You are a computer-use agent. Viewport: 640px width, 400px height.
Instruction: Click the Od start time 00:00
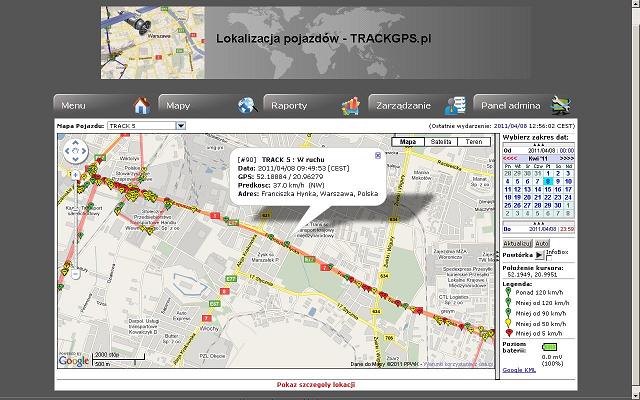click(x=567, y=151)
